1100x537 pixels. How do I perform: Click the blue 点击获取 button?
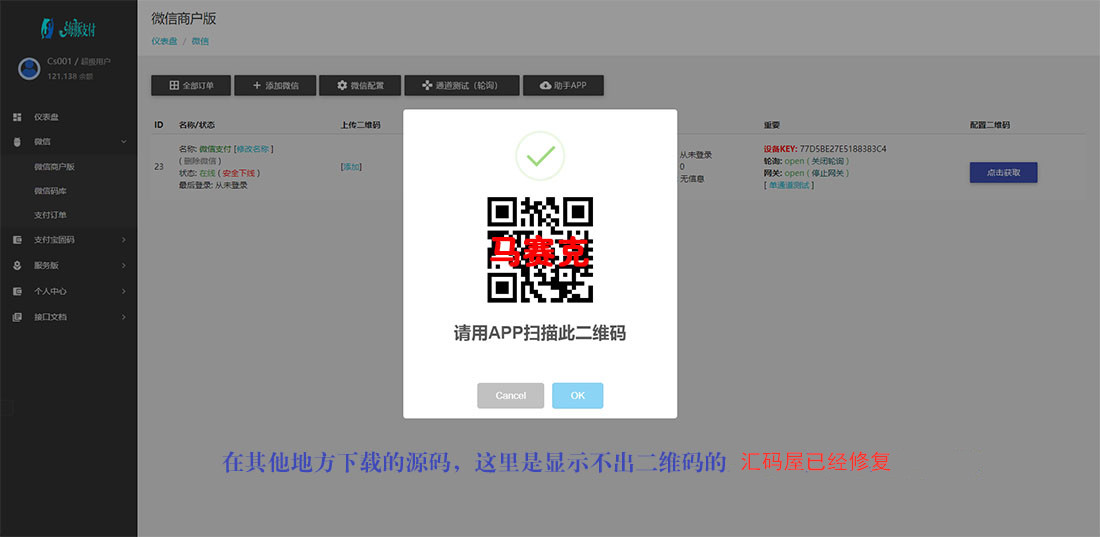pyautogui.click(x=1003, y=173)
